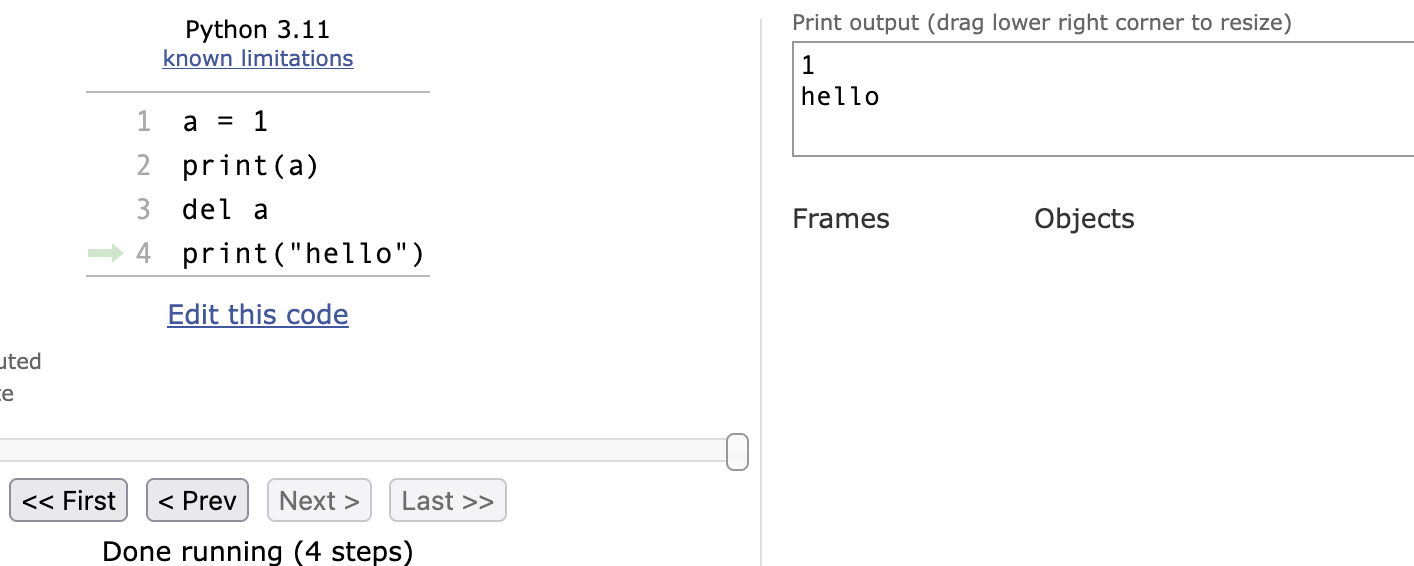Click the "Done running (4 steps)" status text

[258, 552]
